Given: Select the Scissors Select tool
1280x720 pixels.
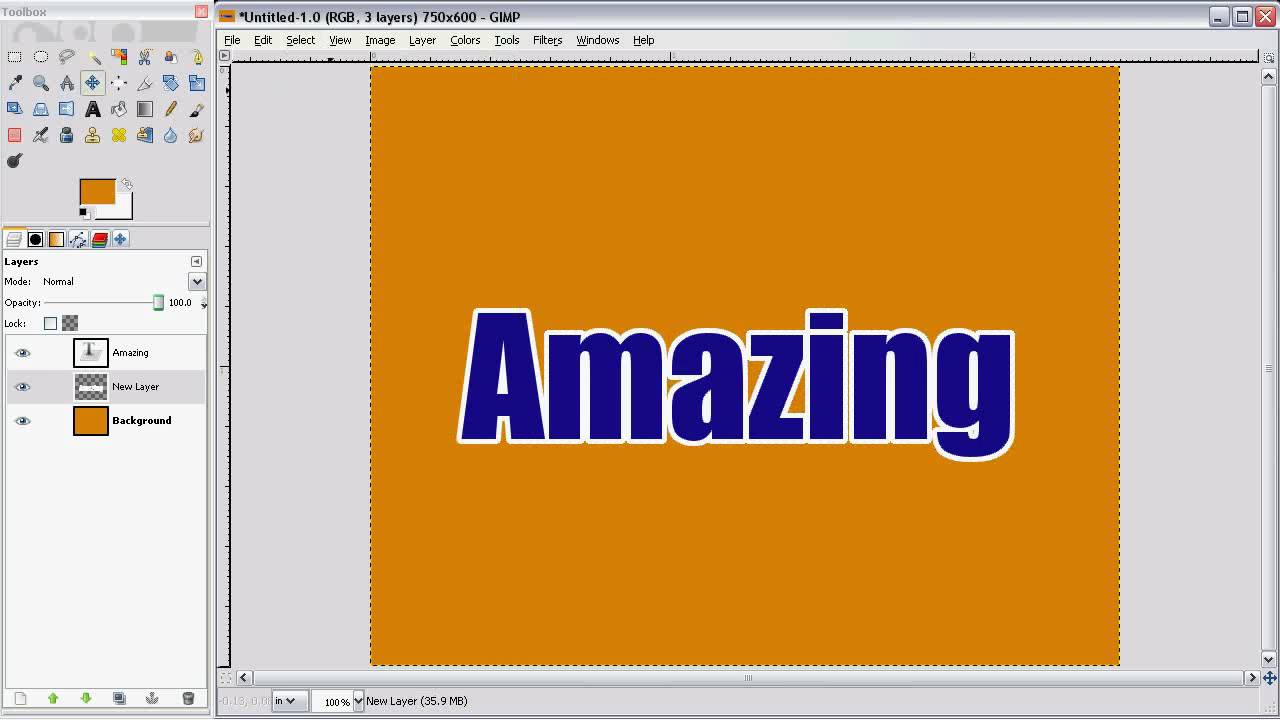Looking at the screenshot, I should pos(145,57).
